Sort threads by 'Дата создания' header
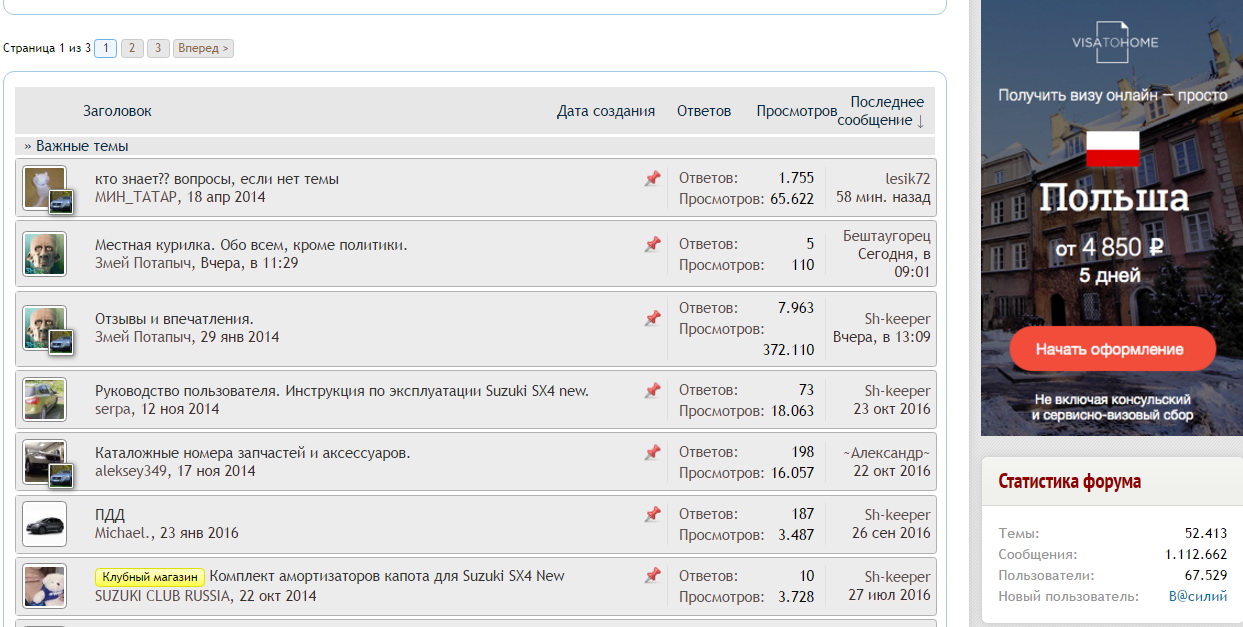Screen dimensions: 1243x627 (605, 111)
